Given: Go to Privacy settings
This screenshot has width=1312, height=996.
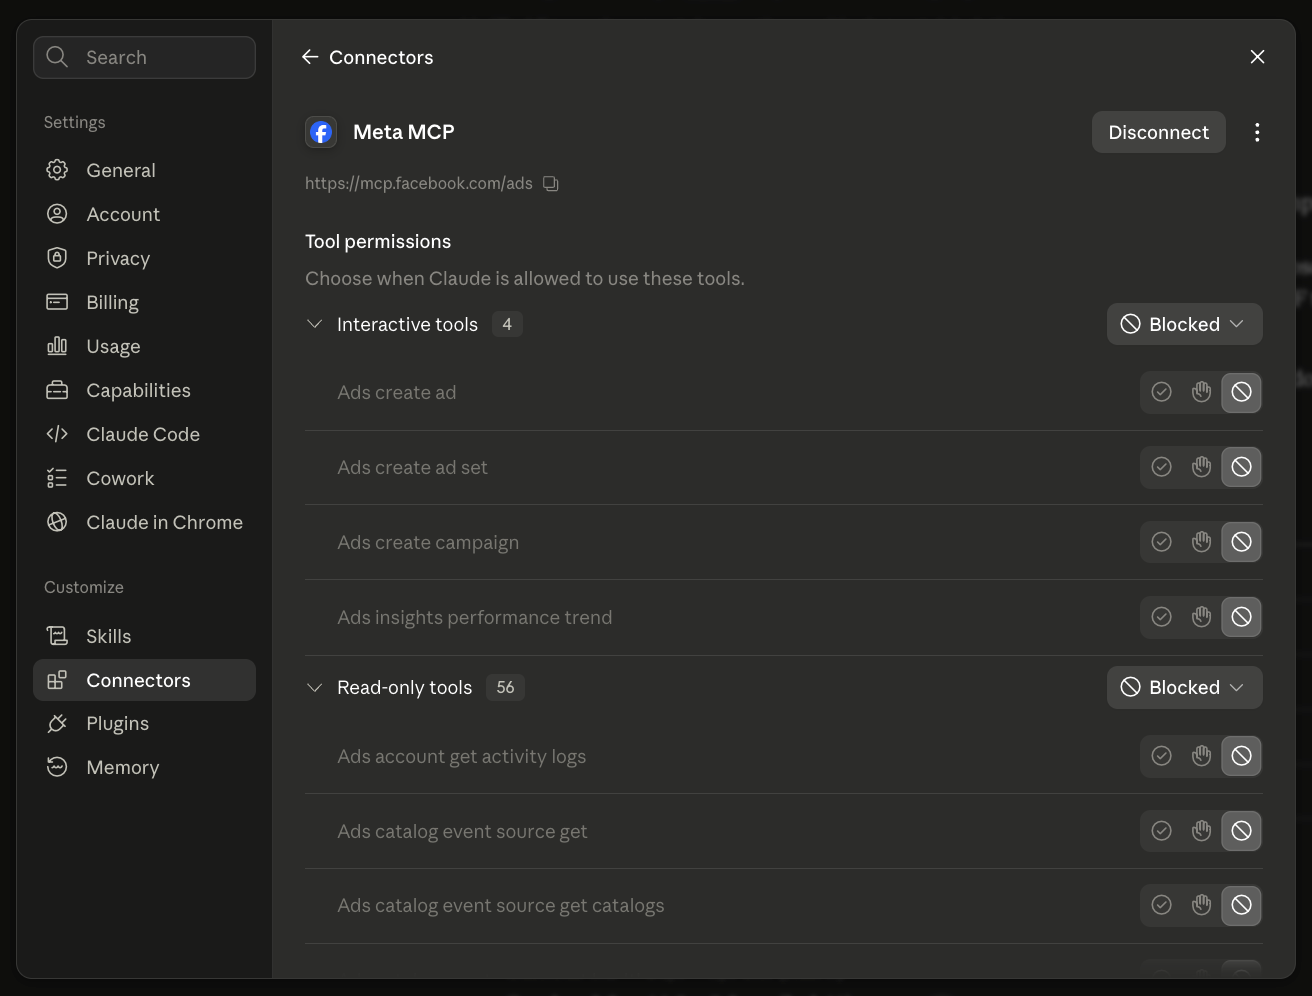Looking at the screenshot, I should tap(144, 258).
